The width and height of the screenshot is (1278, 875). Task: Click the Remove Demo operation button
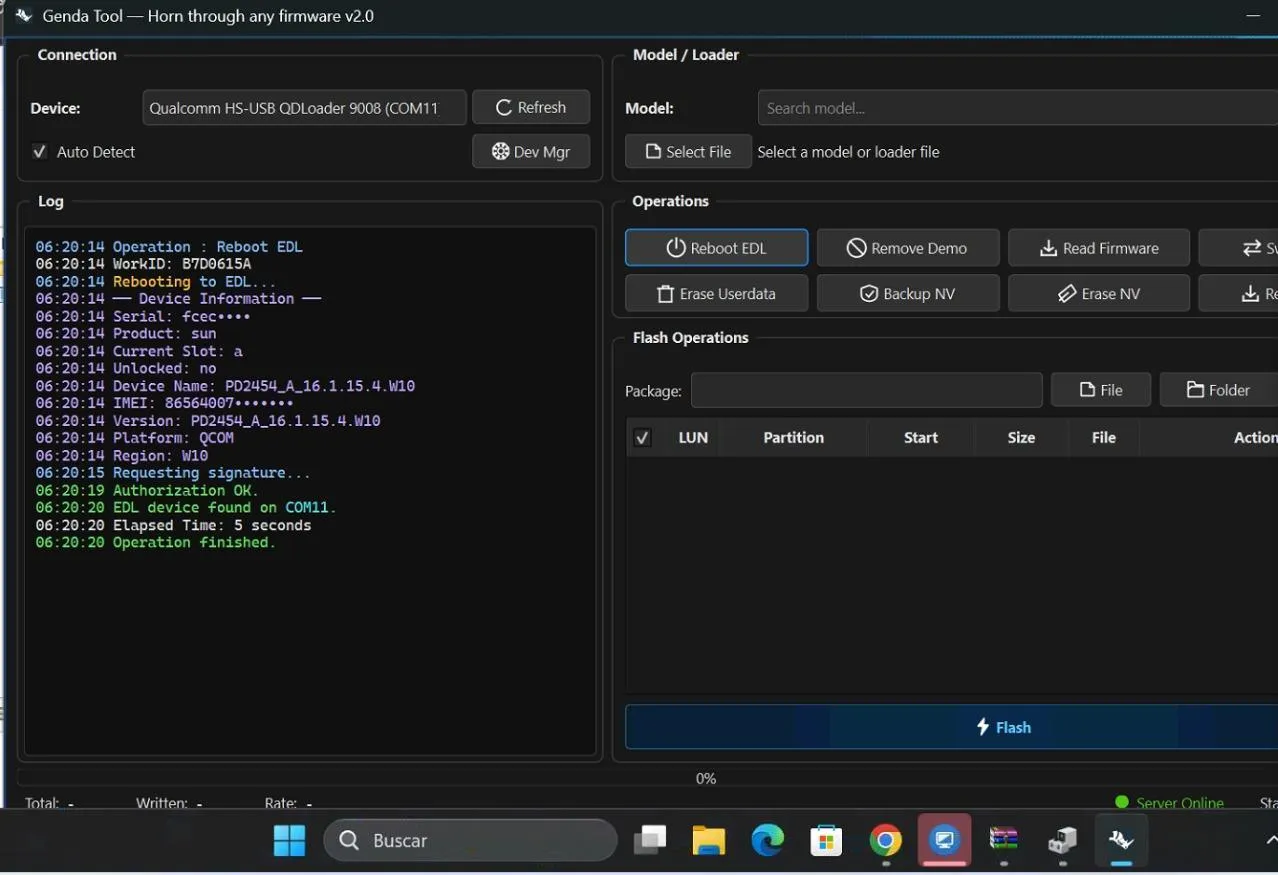(907, 248)
